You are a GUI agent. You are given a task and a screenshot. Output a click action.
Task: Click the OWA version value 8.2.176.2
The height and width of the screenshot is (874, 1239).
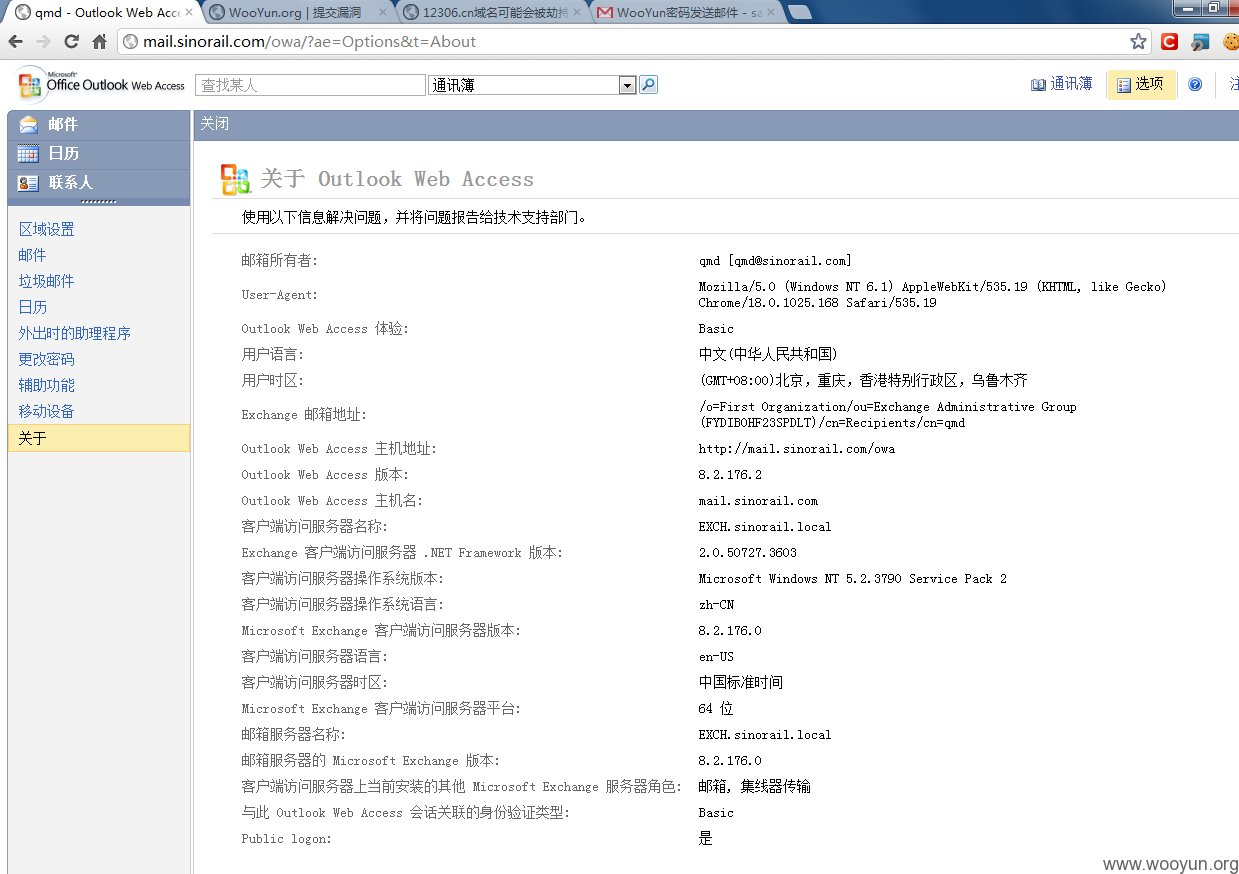pyautogui.click(x=730, y=475)
